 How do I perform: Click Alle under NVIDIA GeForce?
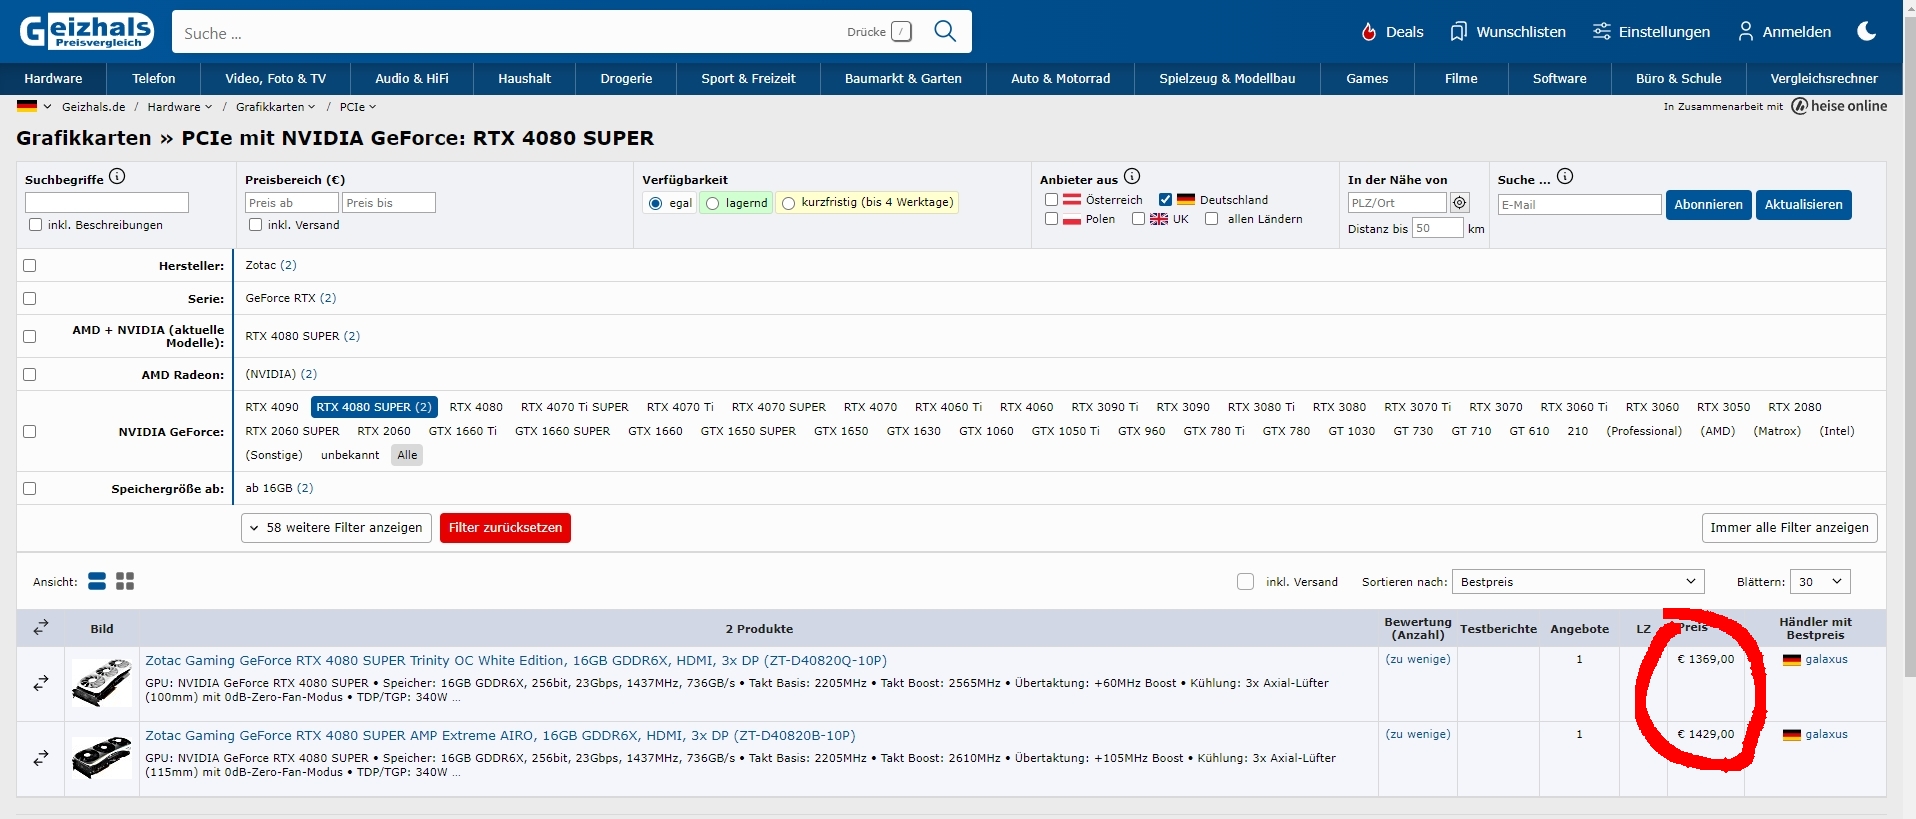tap(407, 455)
